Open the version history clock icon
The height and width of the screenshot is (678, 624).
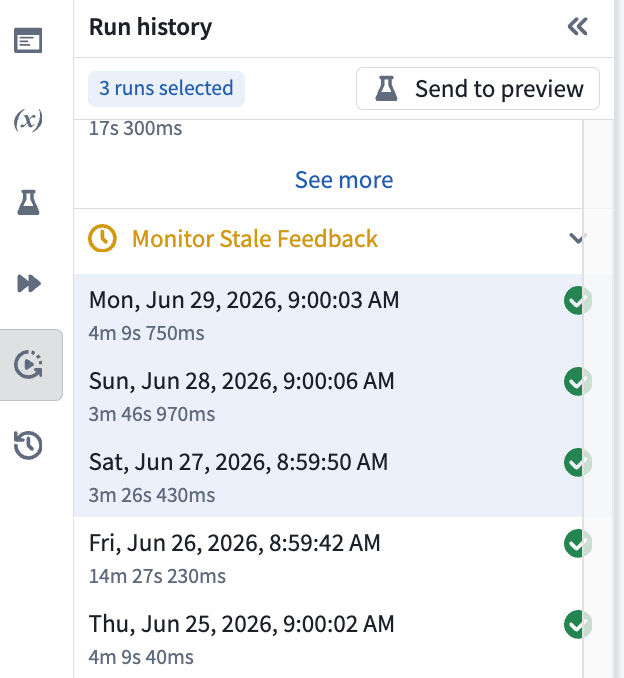[28, 445]
